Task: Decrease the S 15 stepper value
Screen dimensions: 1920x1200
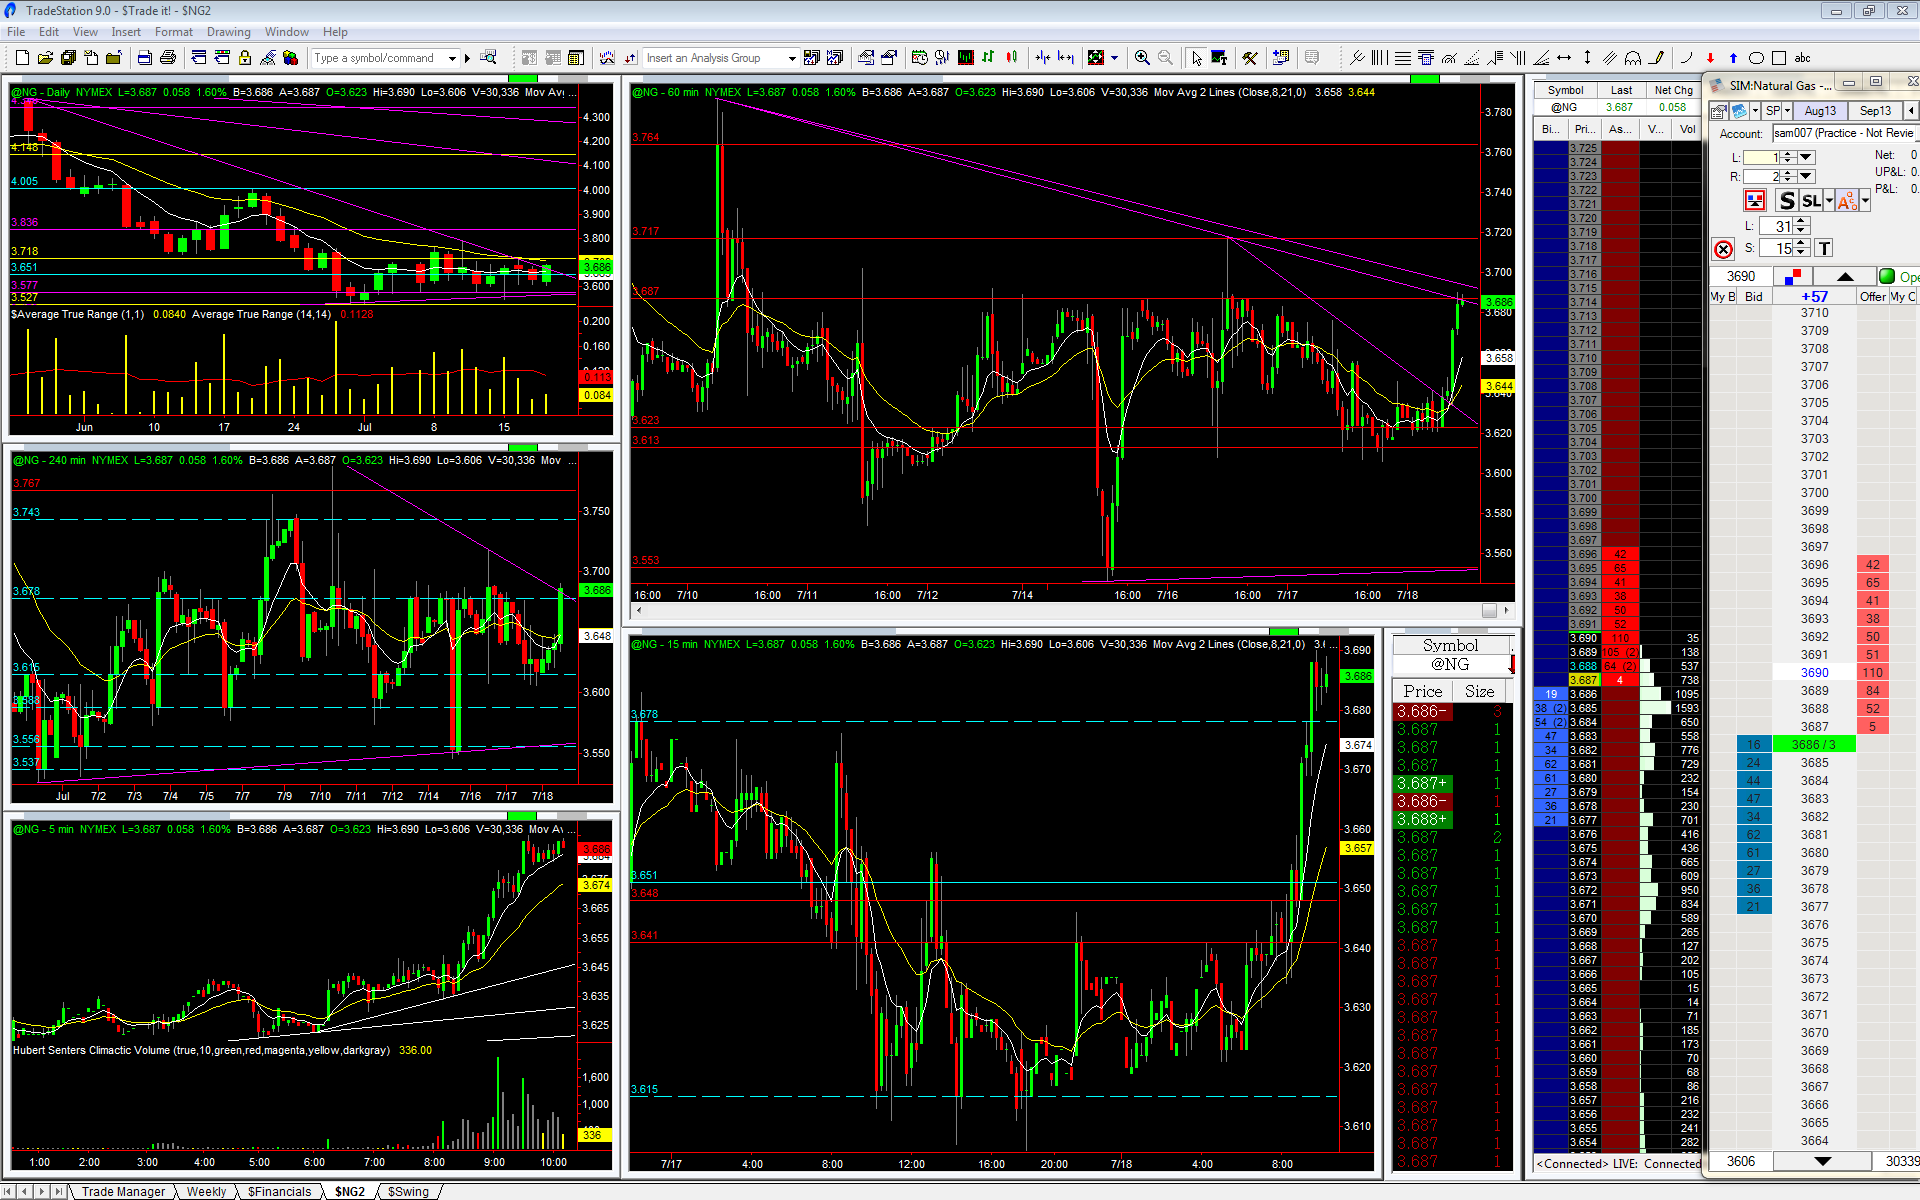Action: 1802,253
